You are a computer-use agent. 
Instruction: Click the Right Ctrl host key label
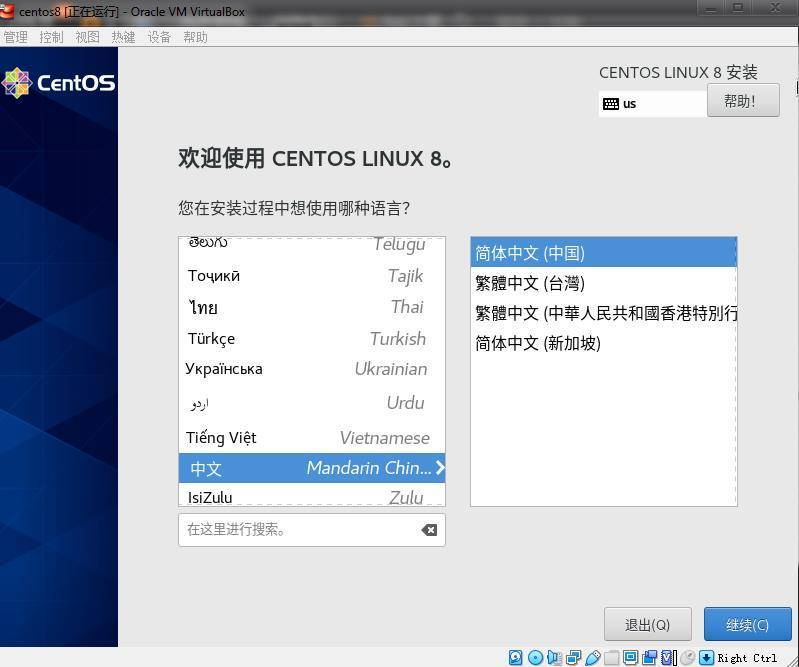tap(747, 658)
